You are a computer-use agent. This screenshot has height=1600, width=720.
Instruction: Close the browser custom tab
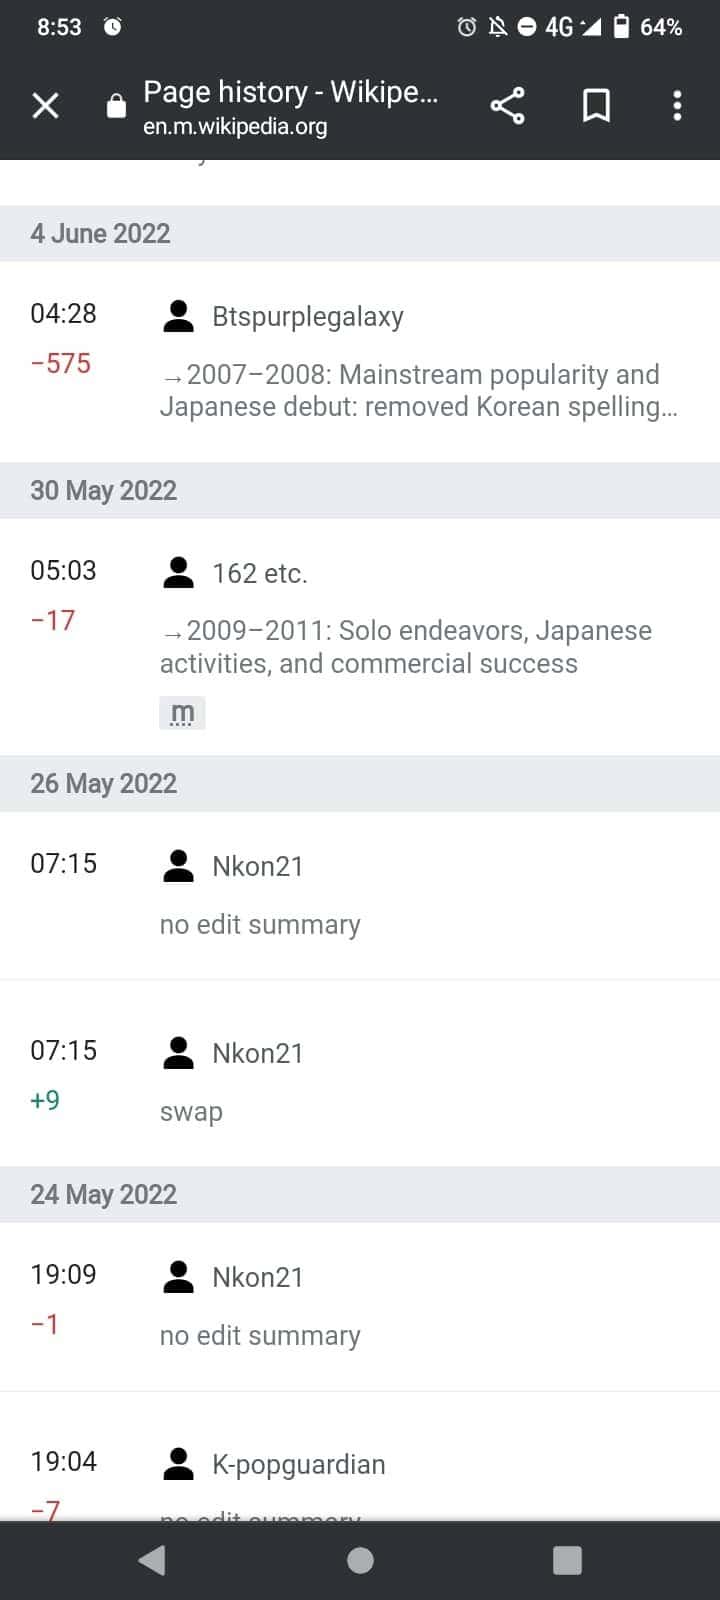point(46,105)
